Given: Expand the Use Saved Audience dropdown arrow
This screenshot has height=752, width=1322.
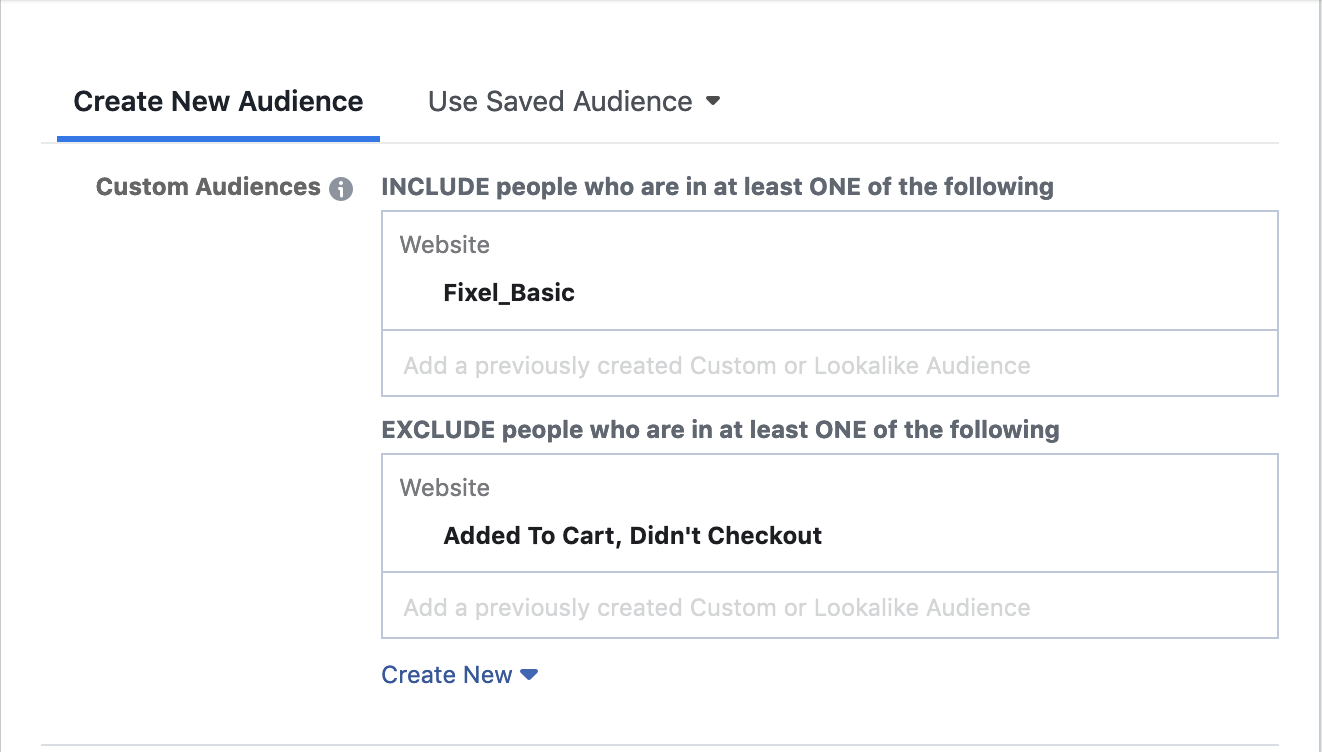Looking at the screenshot, I should pos(713,101).
